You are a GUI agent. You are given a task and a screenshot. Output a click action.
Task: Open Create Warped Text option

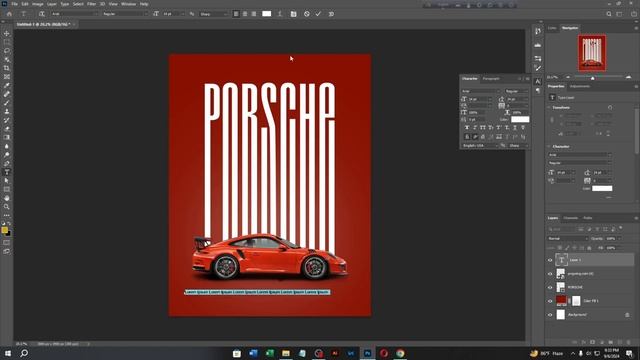280,14
